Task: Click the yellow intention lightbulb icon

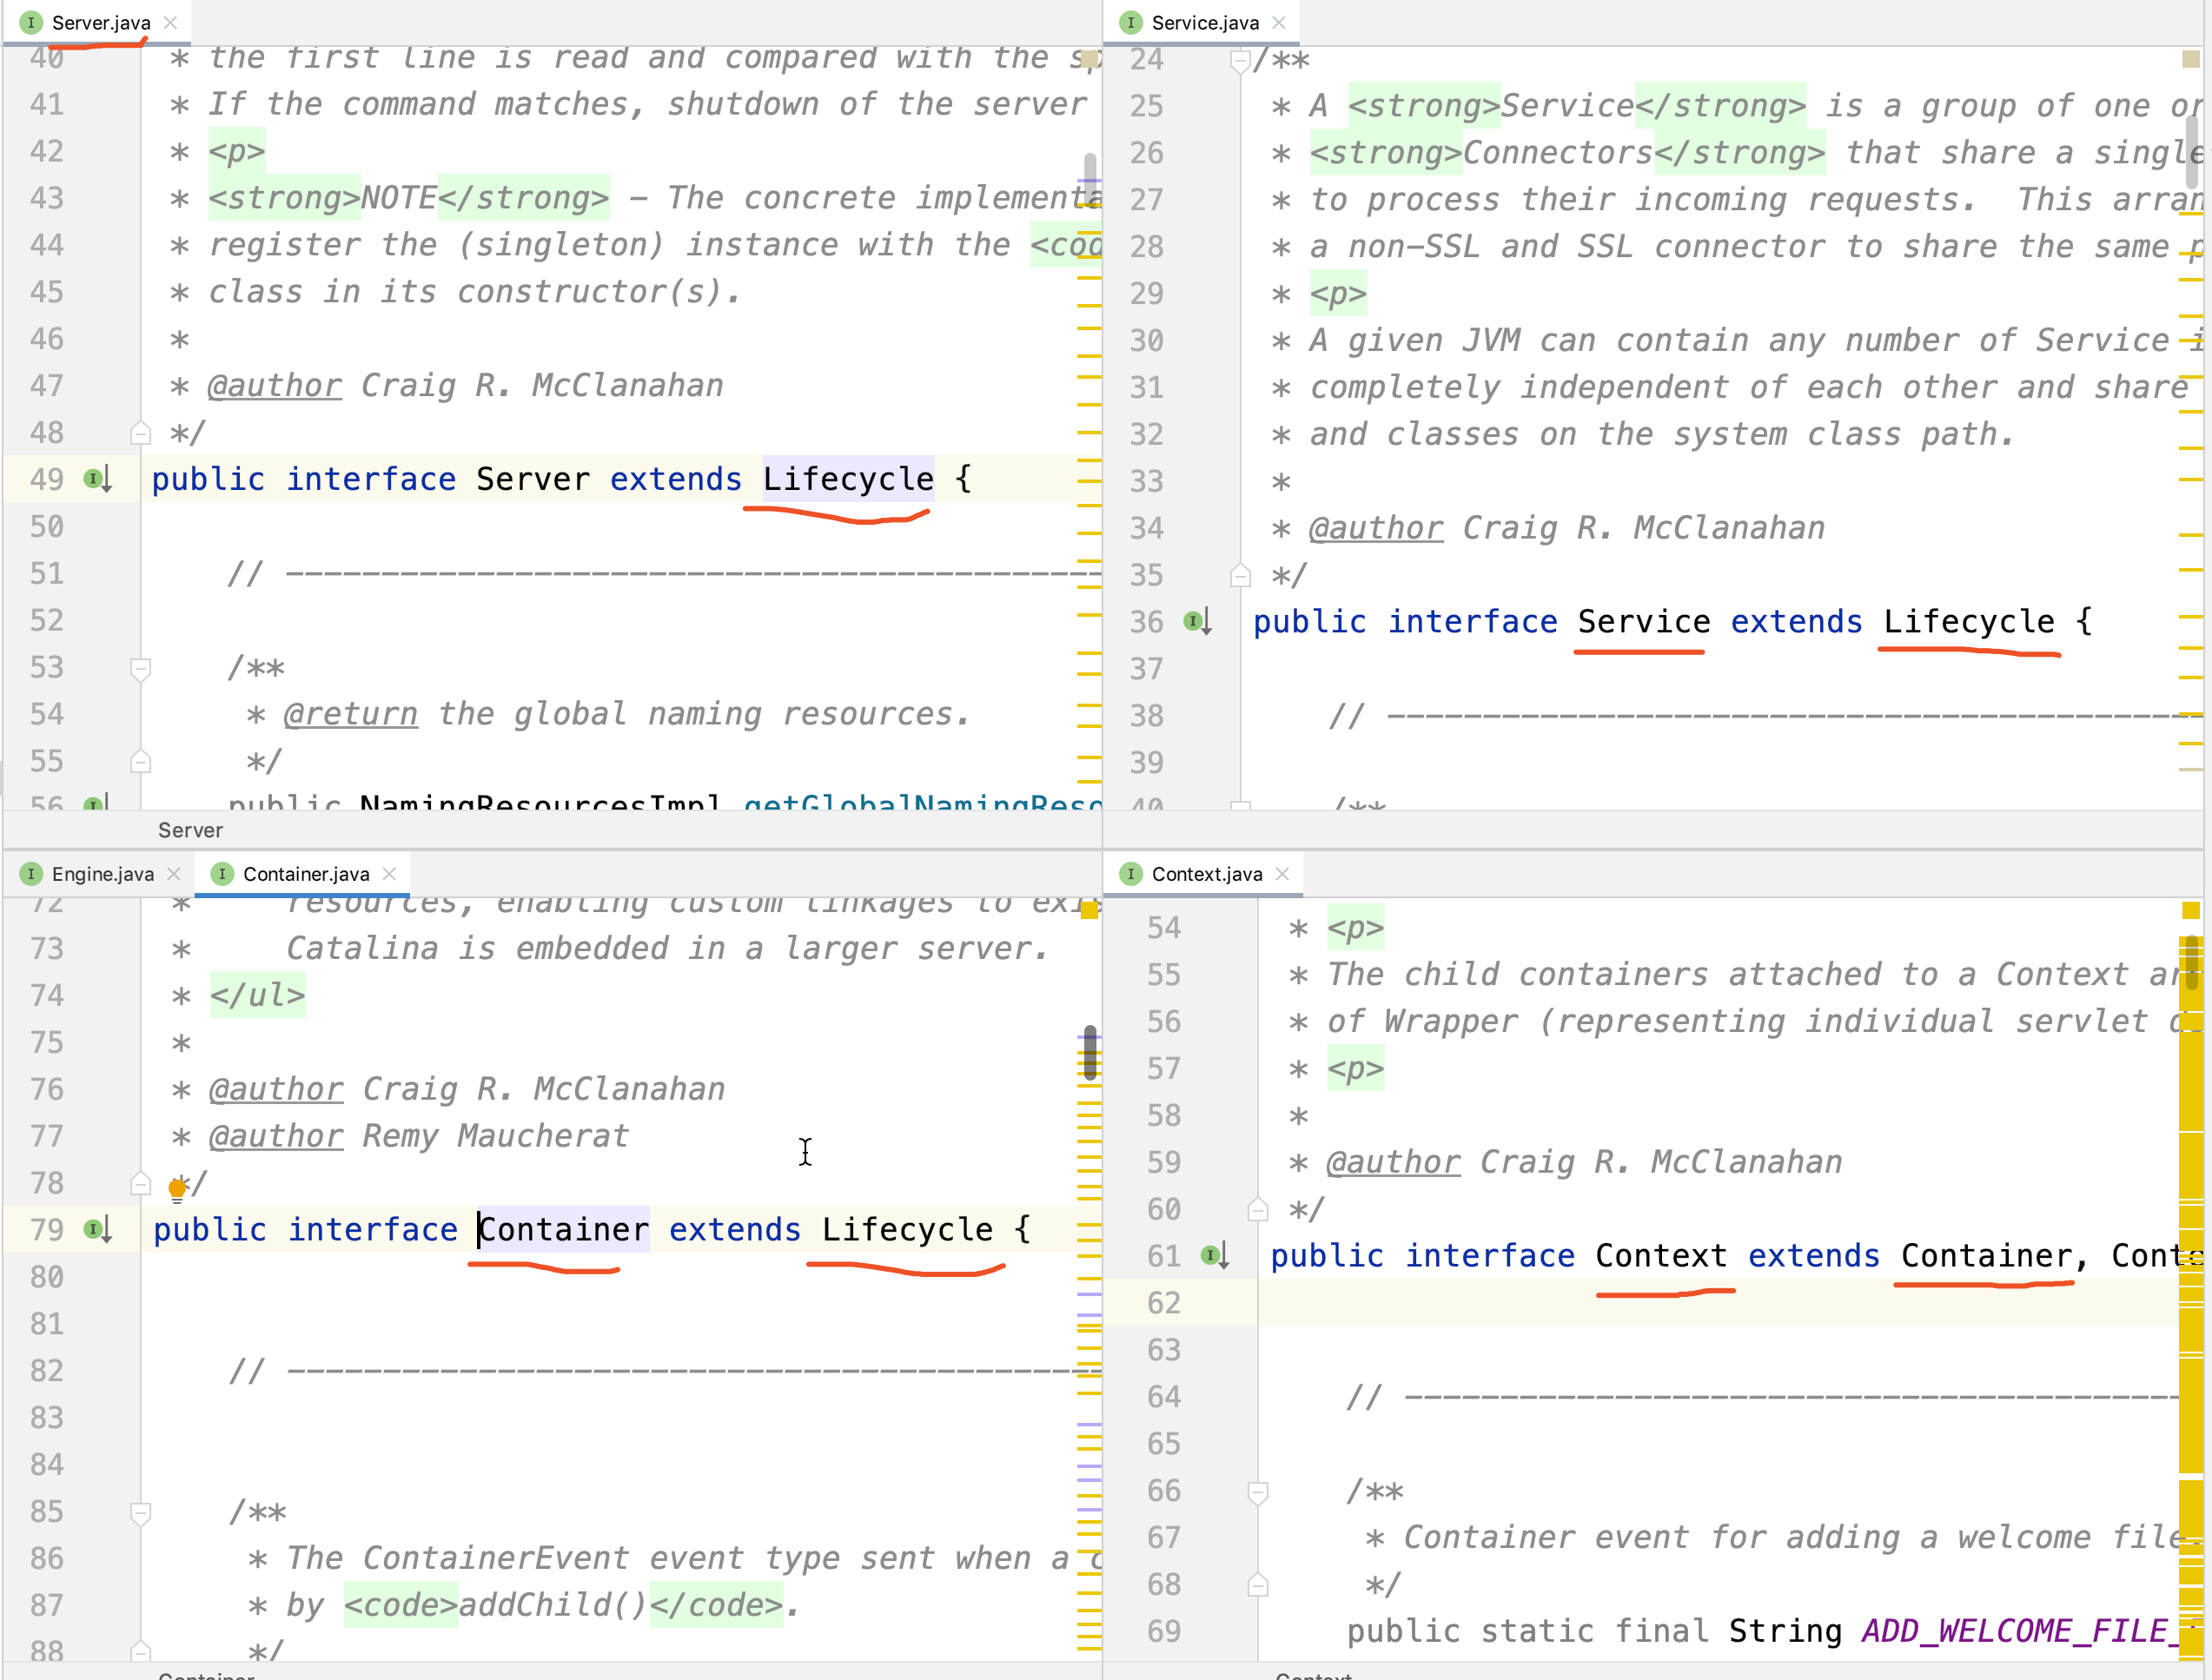Action: [x=177, y=1188]
